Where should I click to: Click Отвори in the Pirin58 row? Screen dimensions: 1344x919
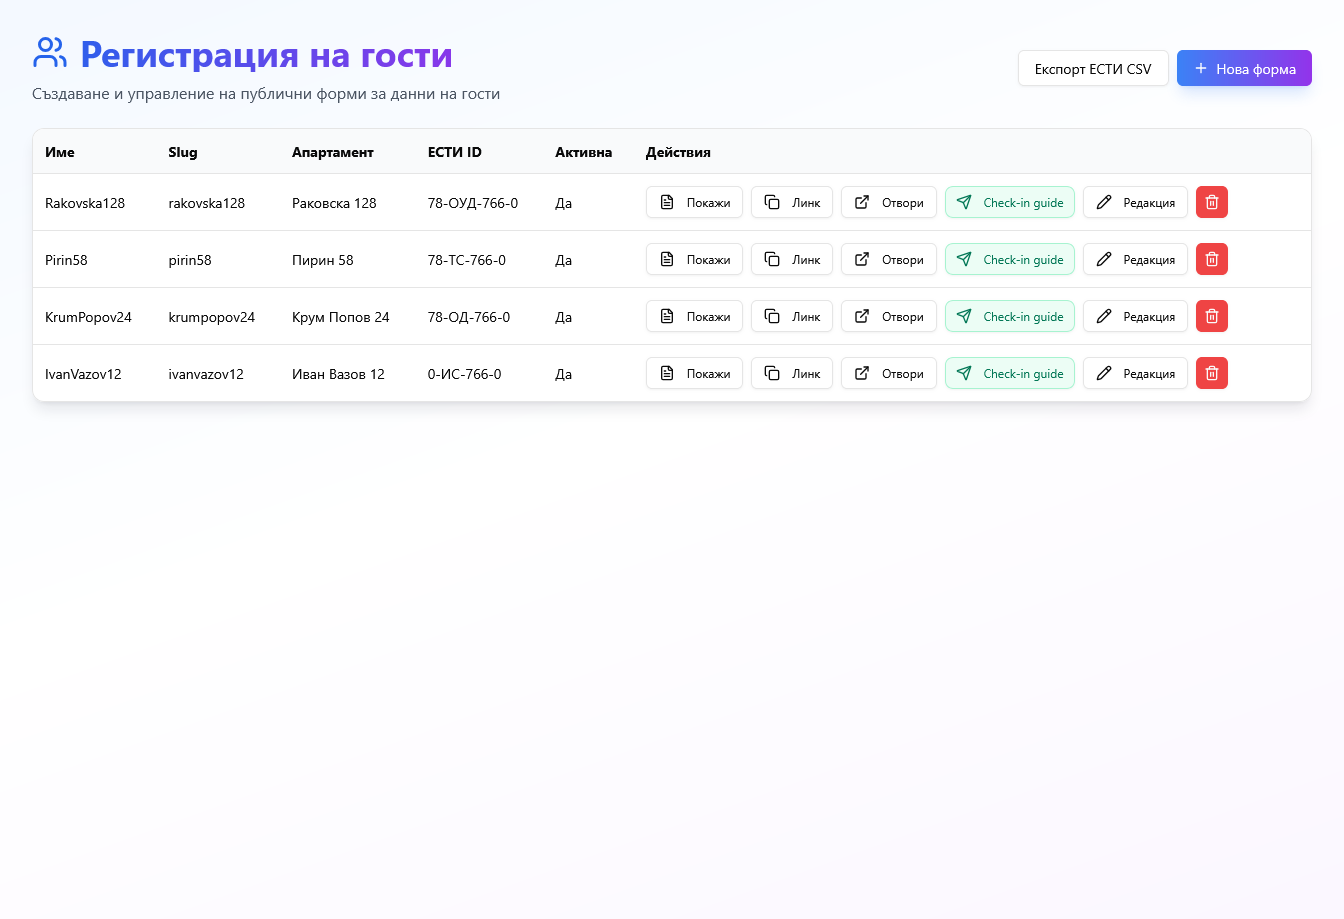(x=889, y=259)
